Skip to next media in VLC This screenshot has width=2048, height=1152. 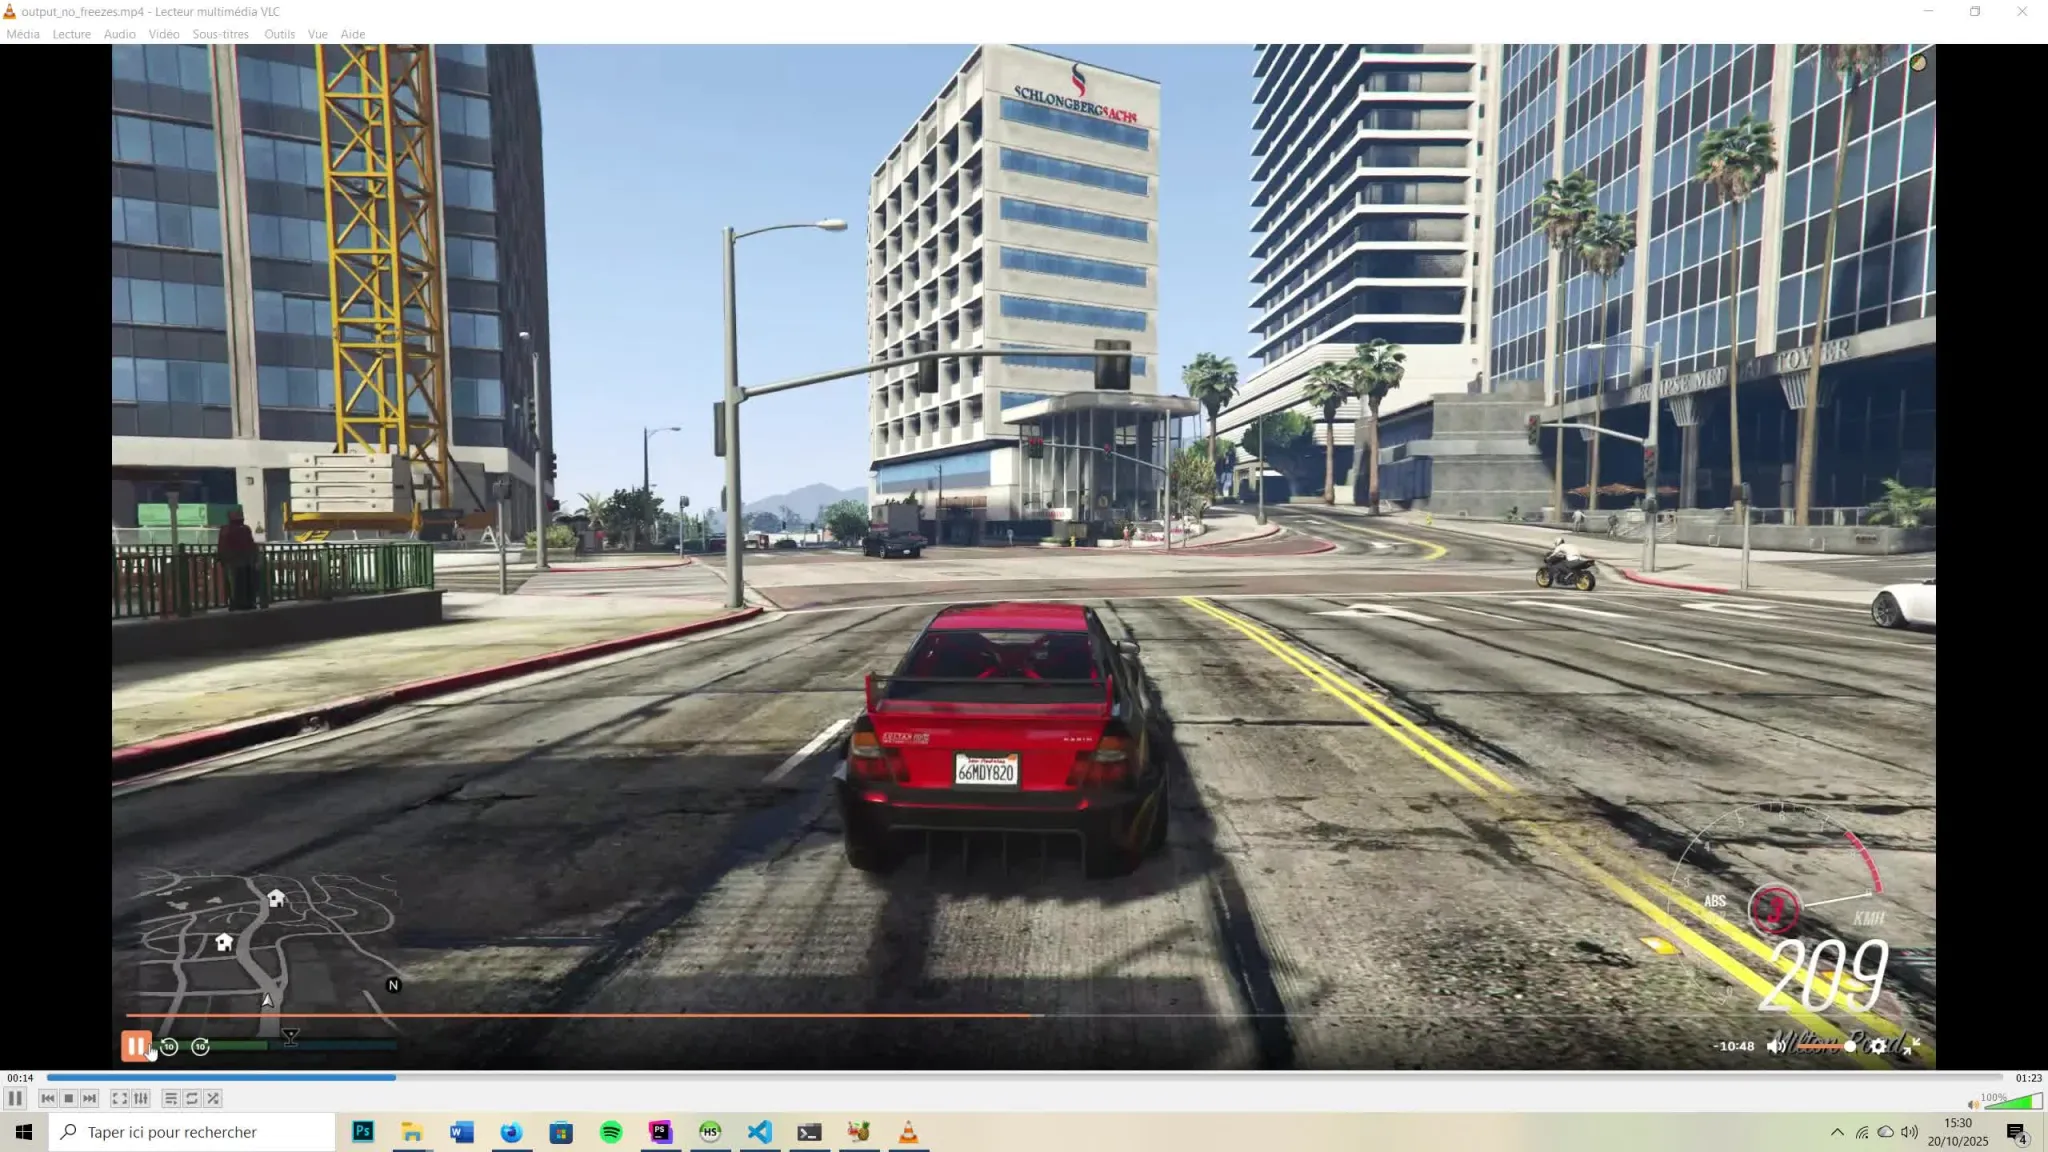click(90, 1098)
